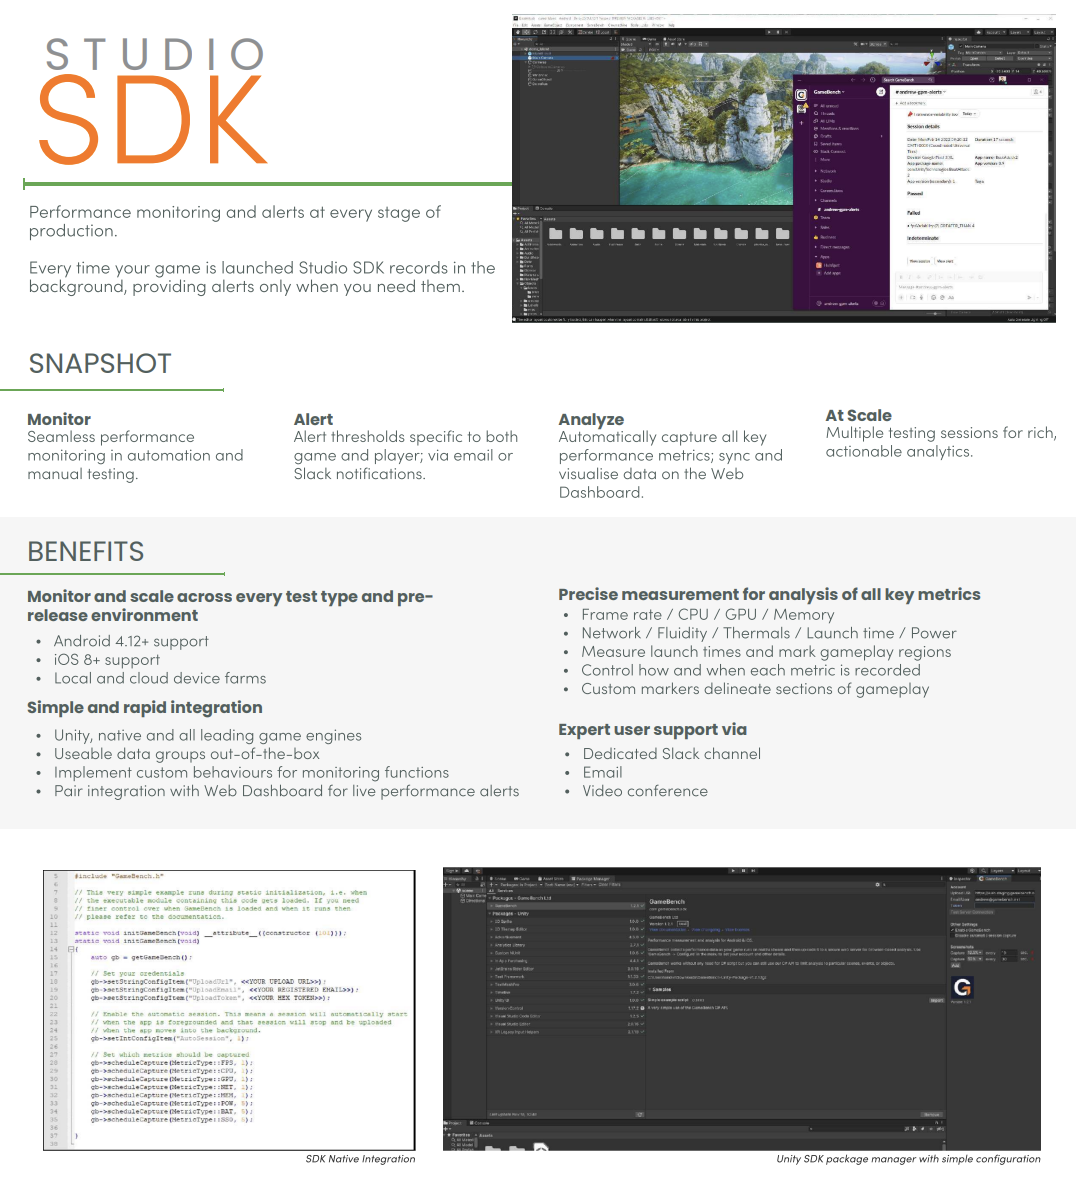Toggle Enable GameBench checkbox in inspector
The image size is (1076, 1200).
[x=952, y=930]
